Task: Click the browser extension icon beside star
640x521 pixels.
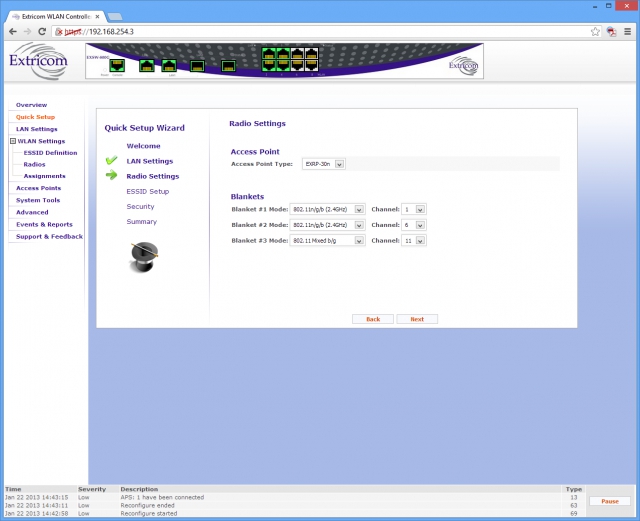Action: point(611,31)
